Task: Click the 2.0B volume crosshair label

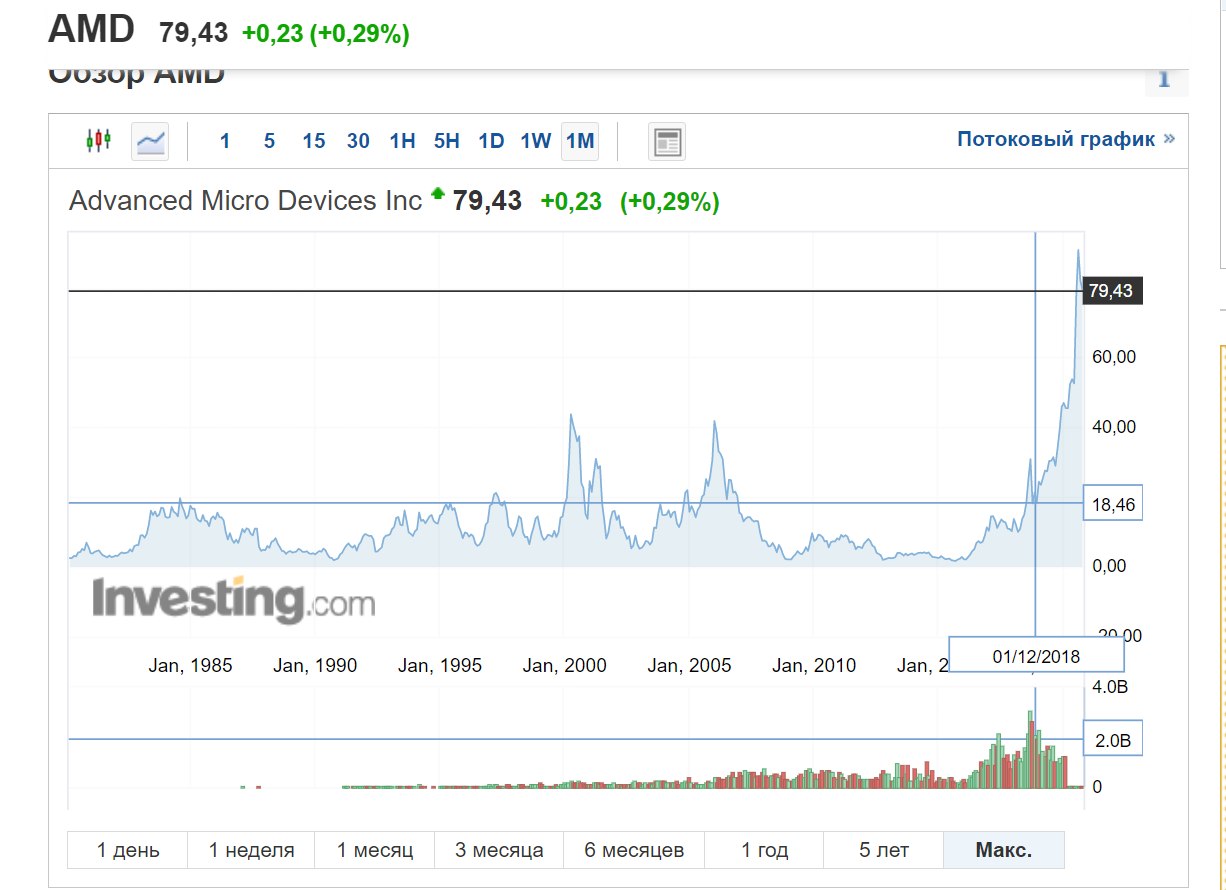Action: [x=1113, y=740]
